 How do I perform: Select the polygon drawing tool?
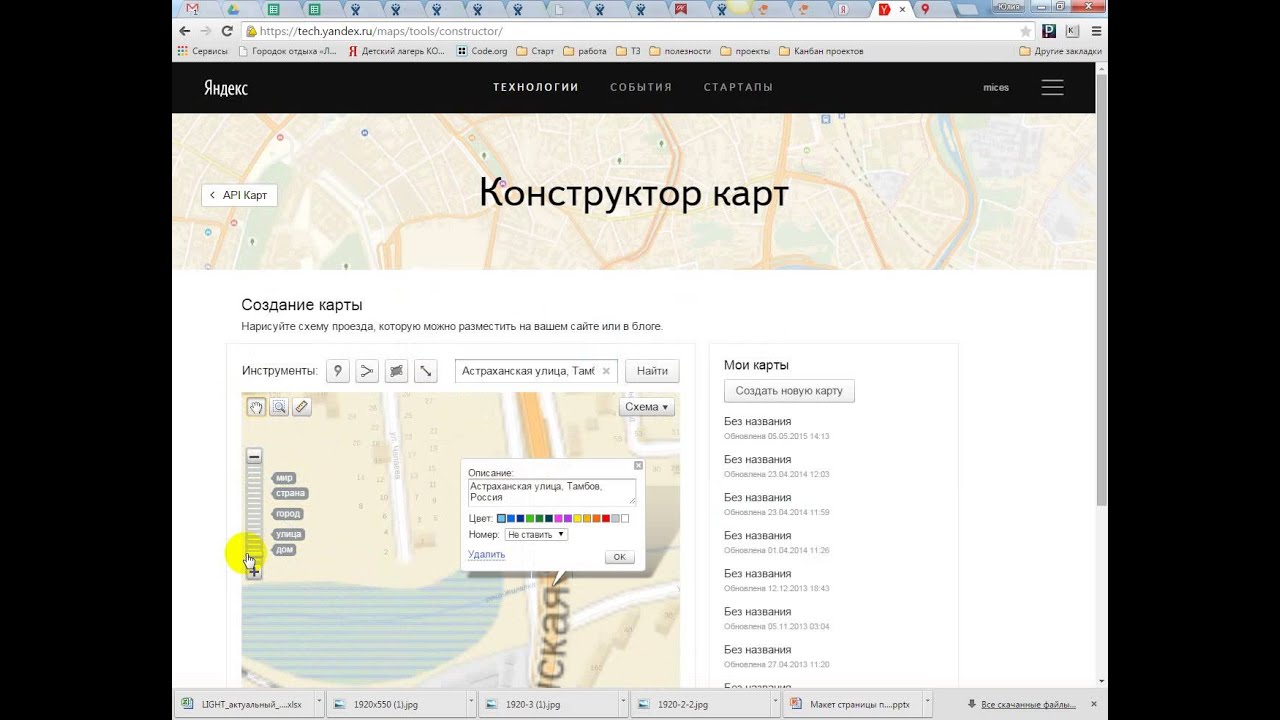396,371
